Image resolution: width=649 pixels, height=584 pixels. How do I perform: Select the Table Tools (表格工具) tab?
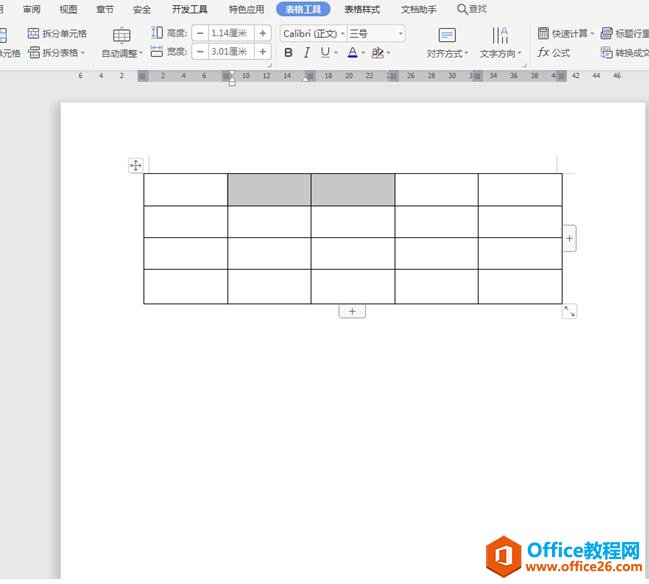(303, 9)
